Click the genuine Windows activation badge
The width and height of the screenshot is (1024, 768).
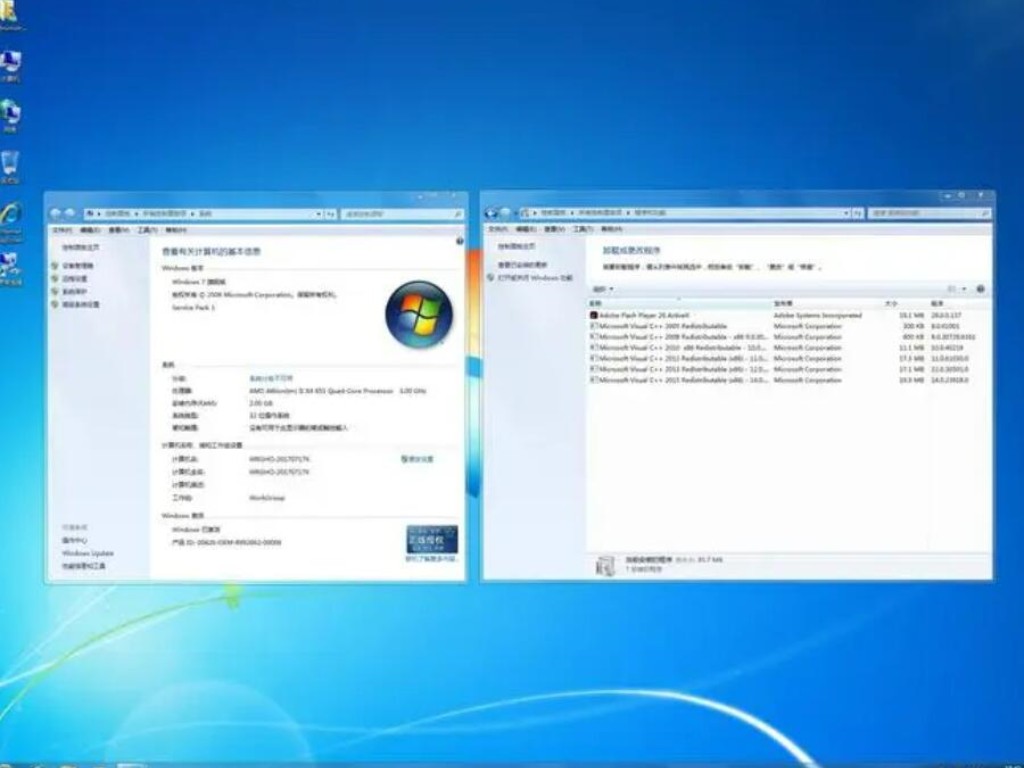click(x=434, y=537)
